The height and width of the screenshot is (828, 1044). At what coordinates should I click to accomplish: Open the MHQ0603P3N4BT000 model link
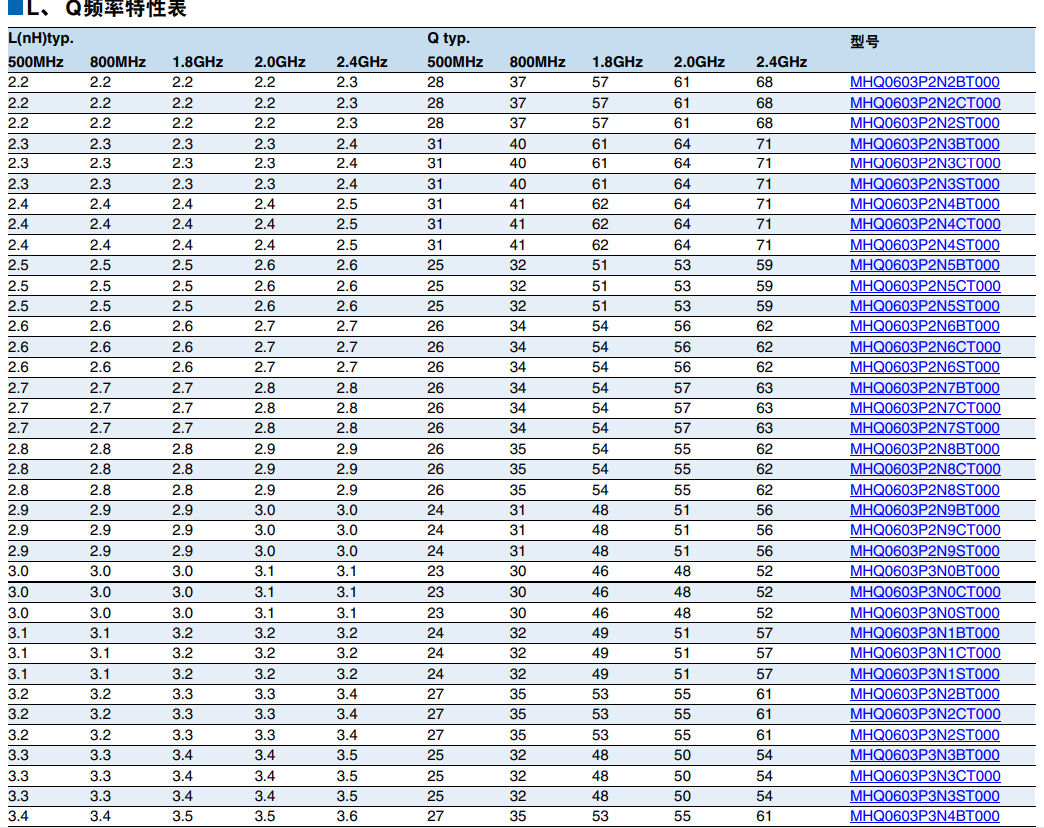[x=925, y=816]
